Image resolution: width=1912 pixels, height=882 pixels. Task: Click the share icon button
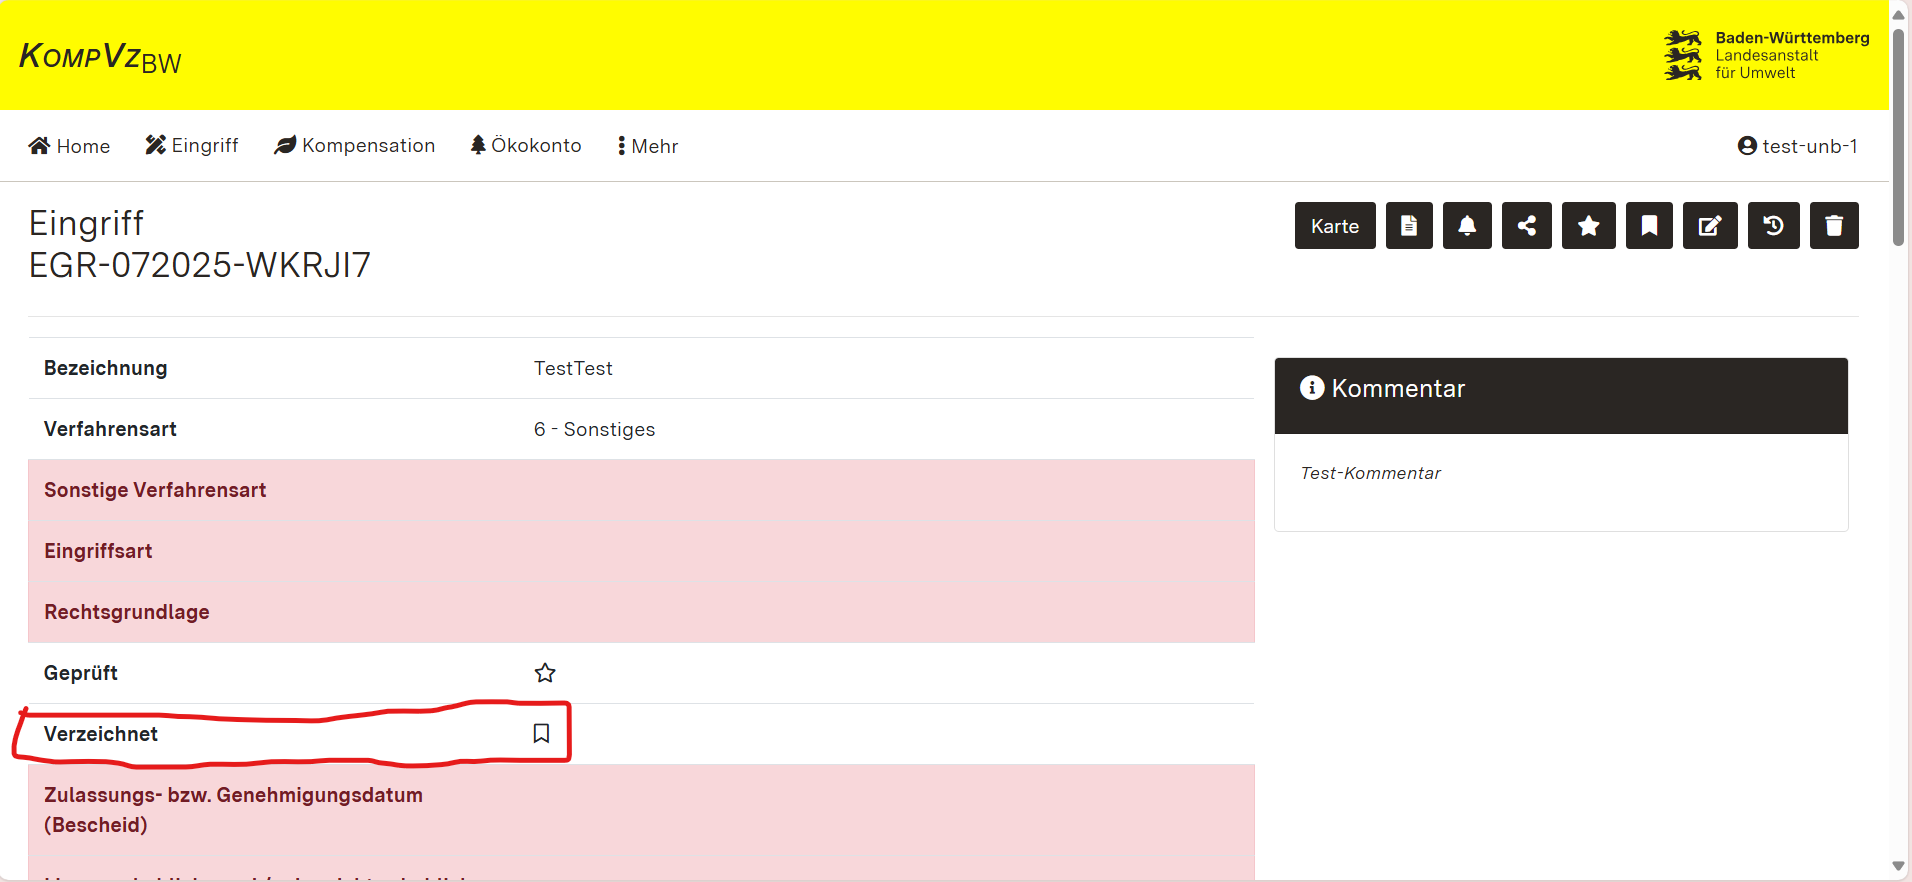click(1527, 226)
